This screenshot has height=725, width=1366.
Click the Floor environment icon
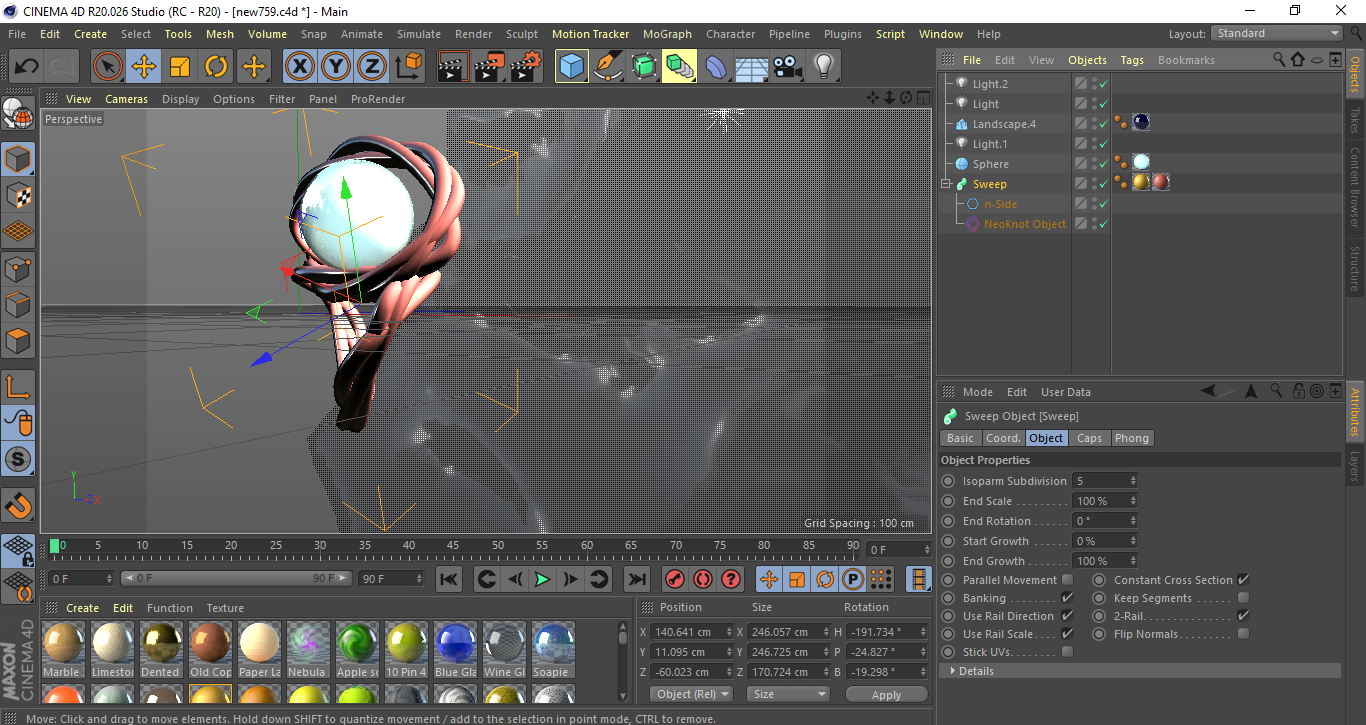[x=751, y=67]
